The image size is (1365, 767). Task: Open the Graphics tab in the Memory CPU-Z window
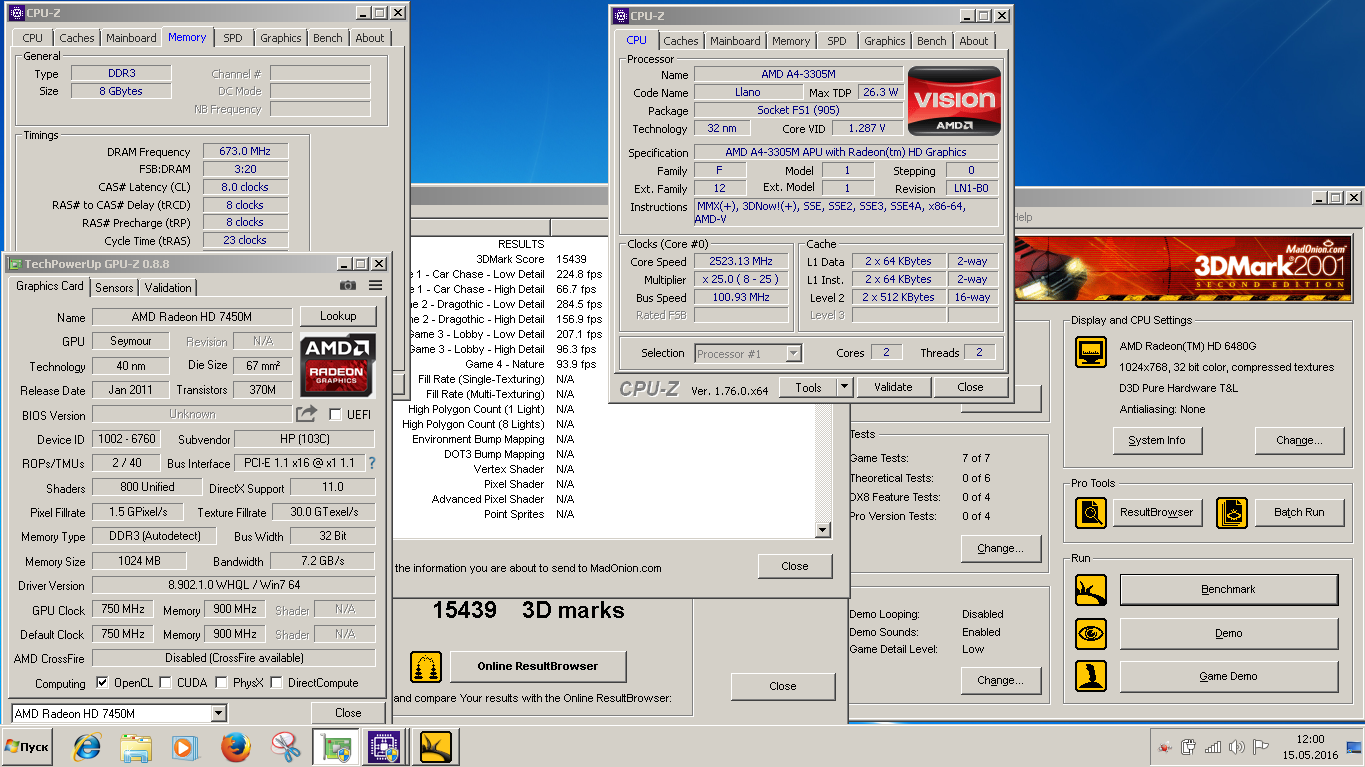(281, 38)
